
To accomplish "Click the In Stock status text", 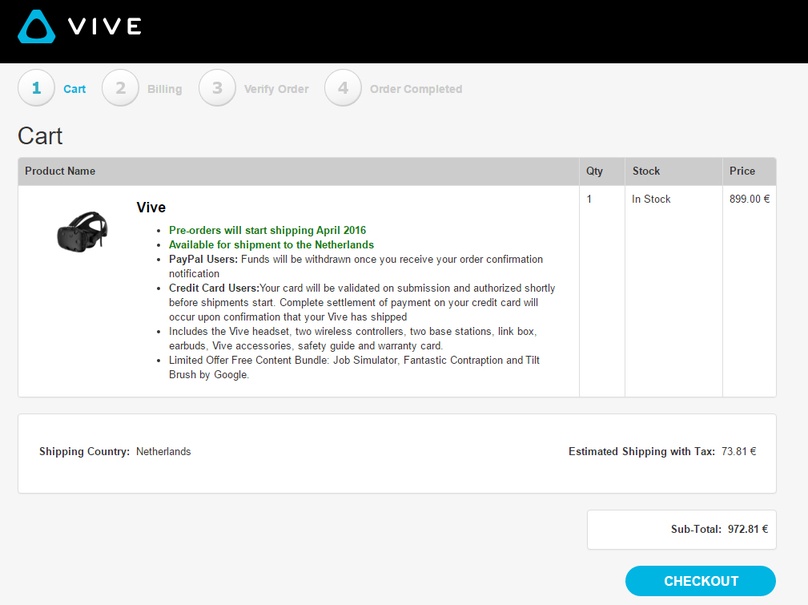I will click(651, 199).
